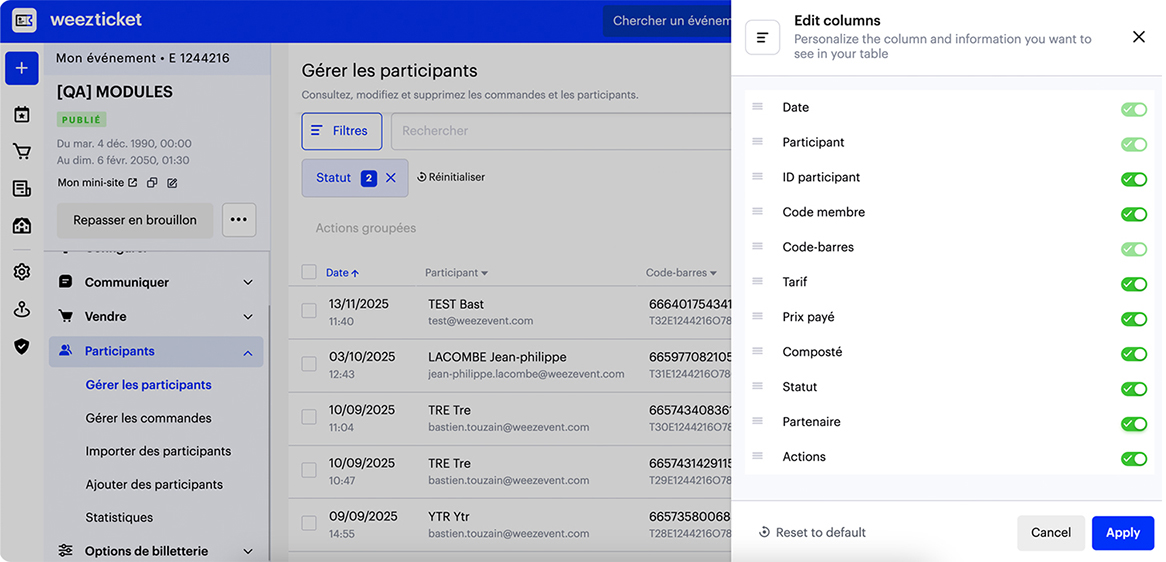This screenshot has width=1166, height=562.
Task: Click Reset to default
Action: [812, 533]
